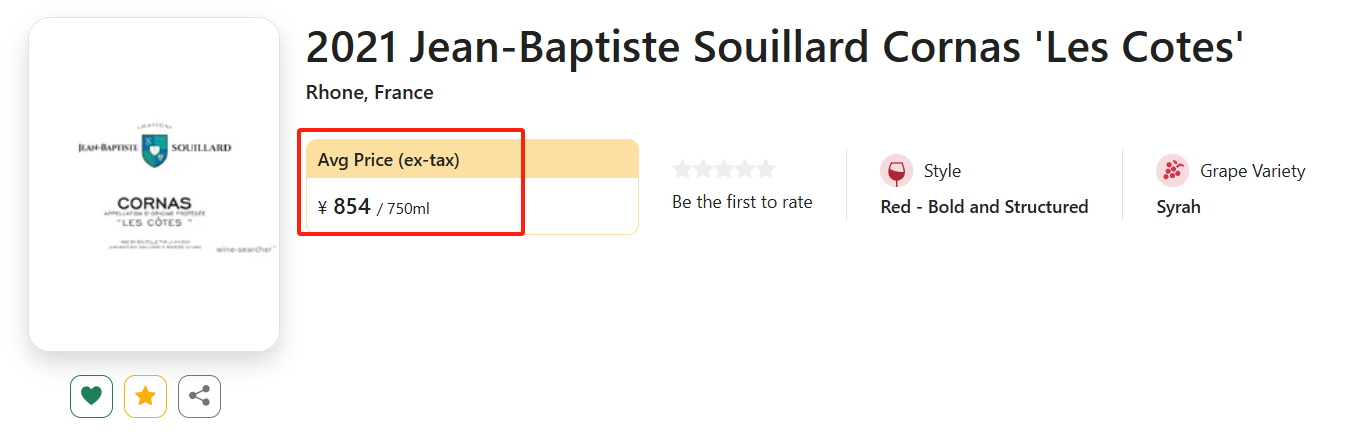Open the Red - Bold and Structured link
The height and width of the screenshot is (447, 1350).
click(984, 207)
